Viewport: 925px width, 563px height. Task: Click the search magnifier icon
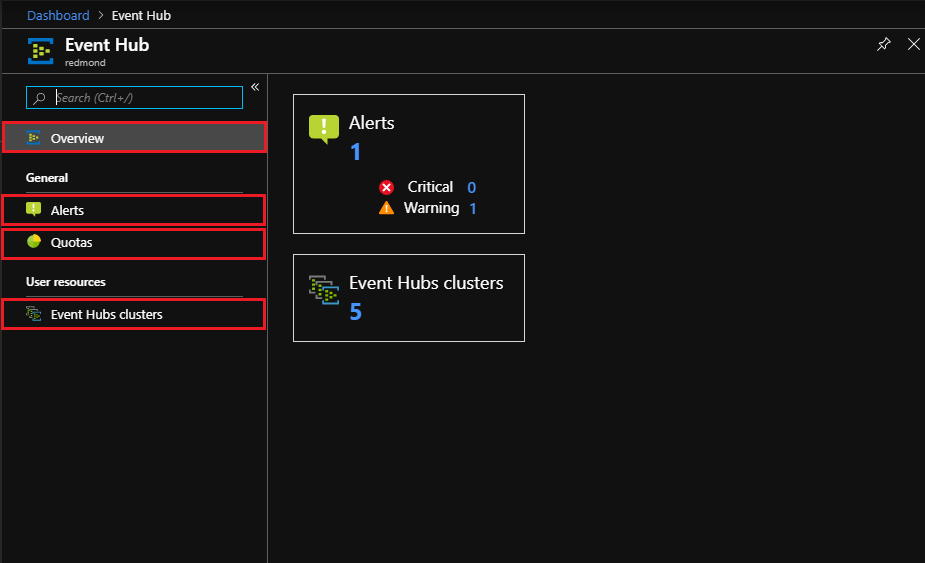coord(39,98)
